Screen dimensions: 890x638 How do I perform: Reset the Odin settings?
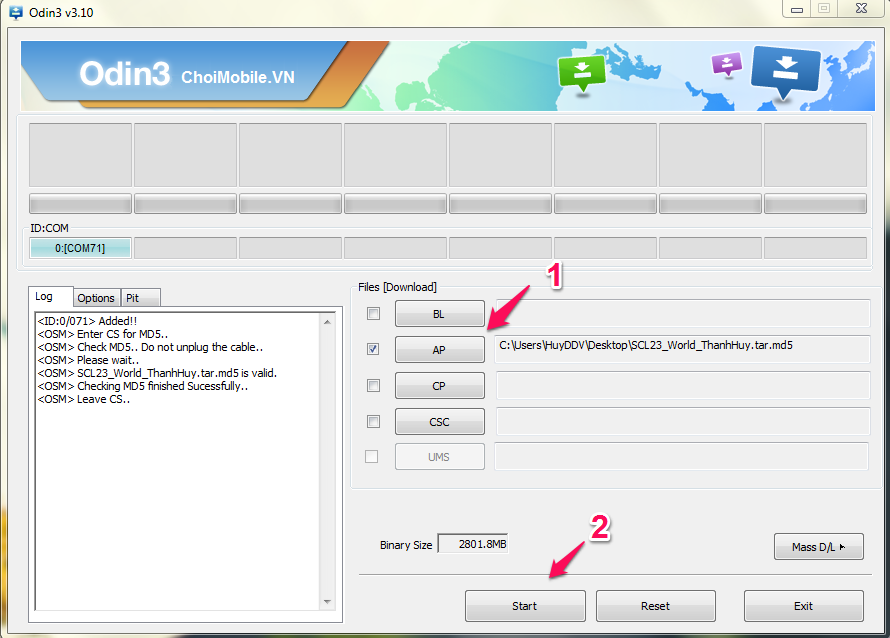point(656,606)
